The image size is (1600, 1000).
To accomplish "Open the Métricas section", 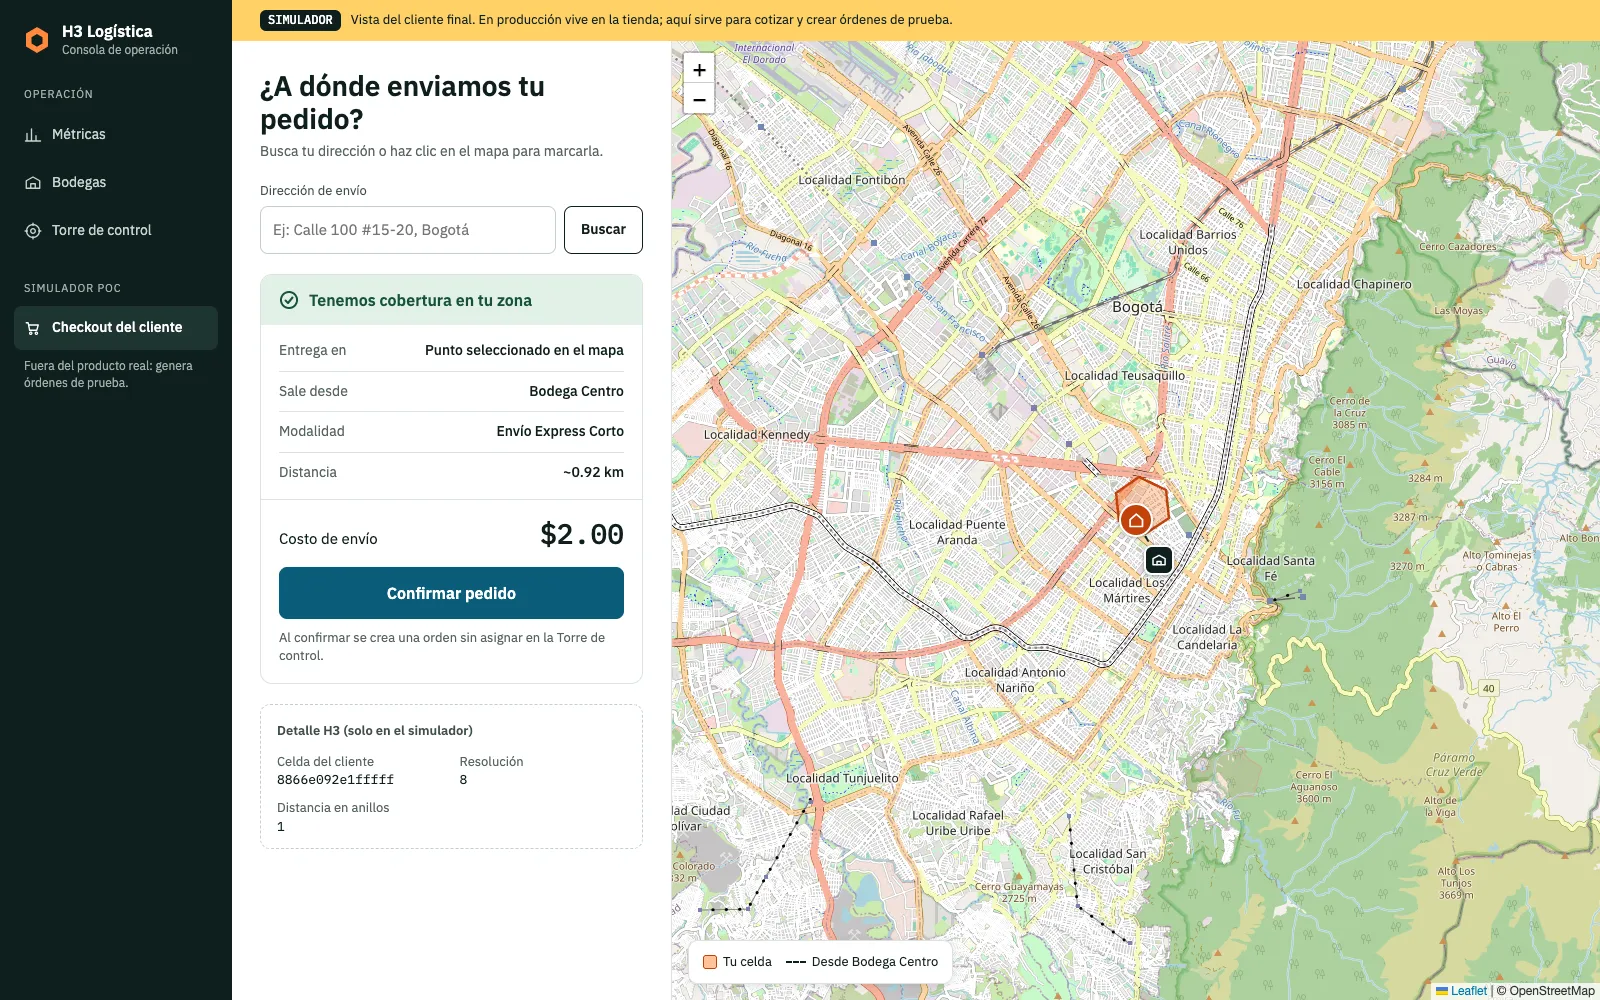I will click(x=116, y=134).
